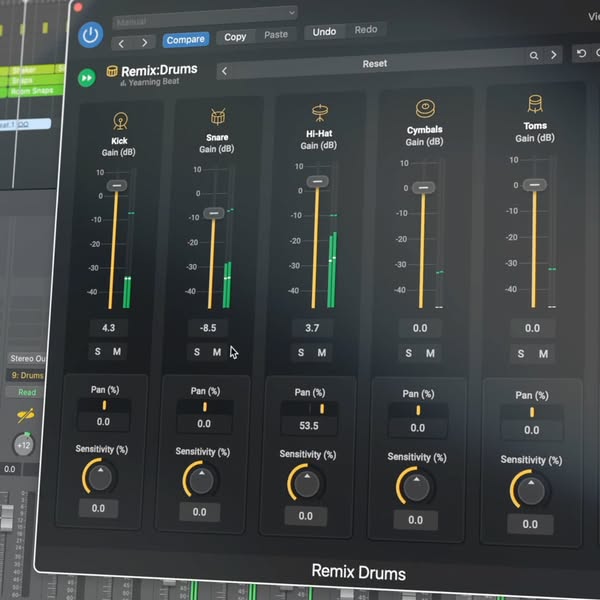Click the circular undo arrow icon
This screenshot has height=600, width=600.
[x=581, y=53]
